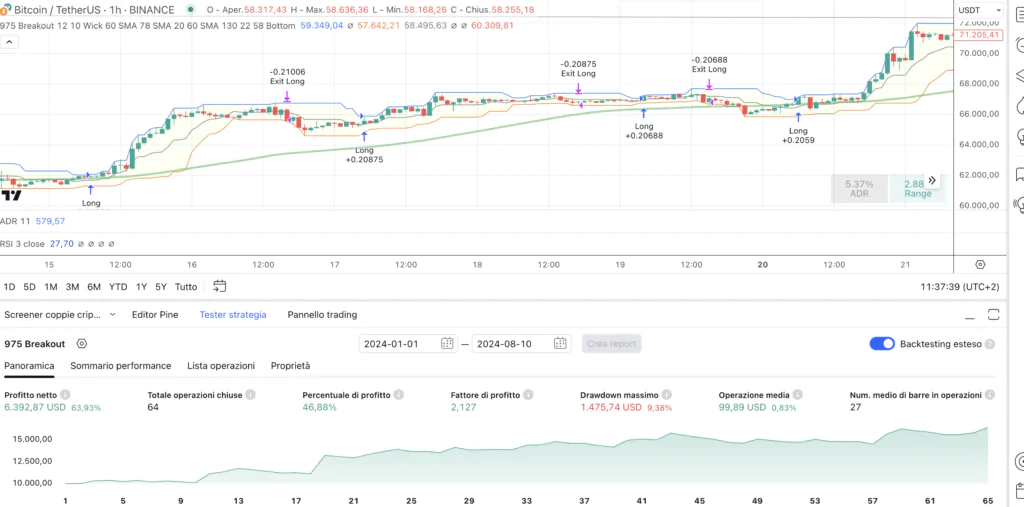This screenshot has width=1024, height=507.
Task: Open the Proprietà tab
Action: [291, 366]
